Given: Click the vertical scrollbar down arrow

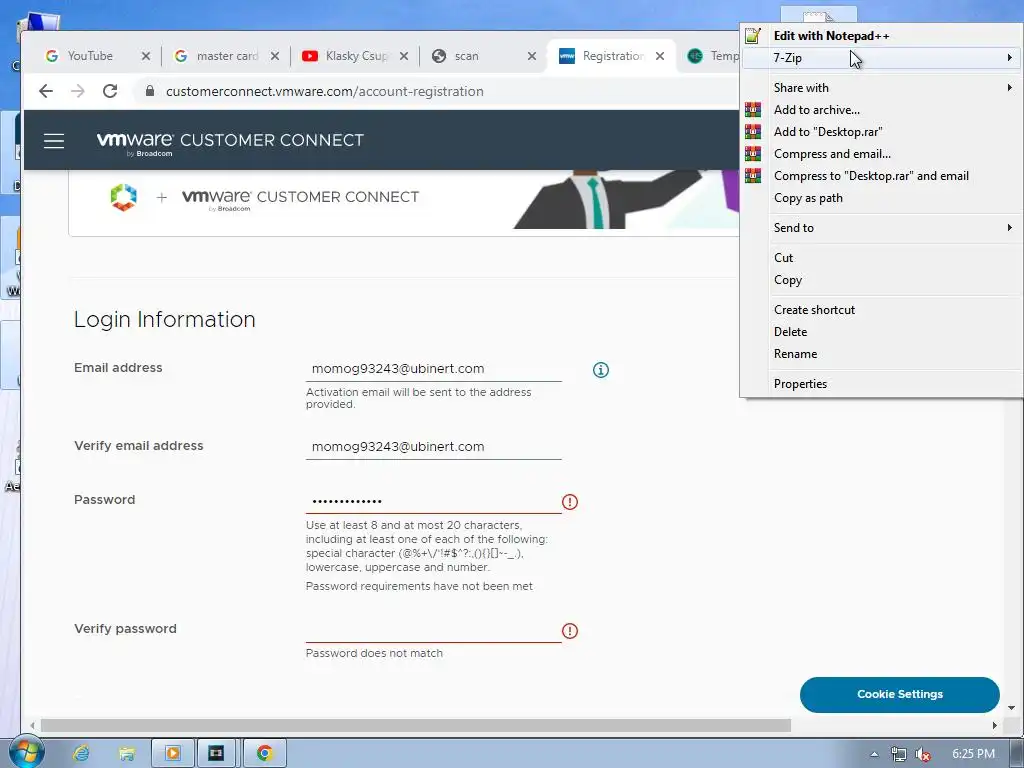Looking at the screenshot, I should click(x=1012, y=707).
